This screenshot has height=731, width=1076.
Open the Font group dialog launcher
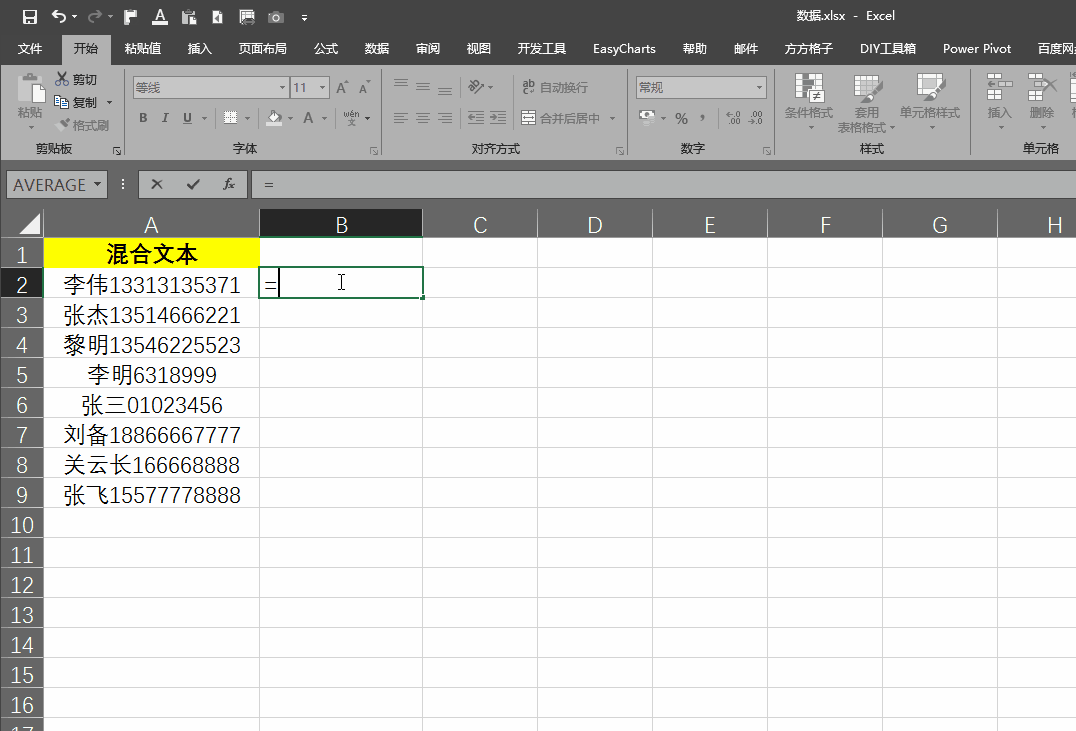tap(374, 150)
